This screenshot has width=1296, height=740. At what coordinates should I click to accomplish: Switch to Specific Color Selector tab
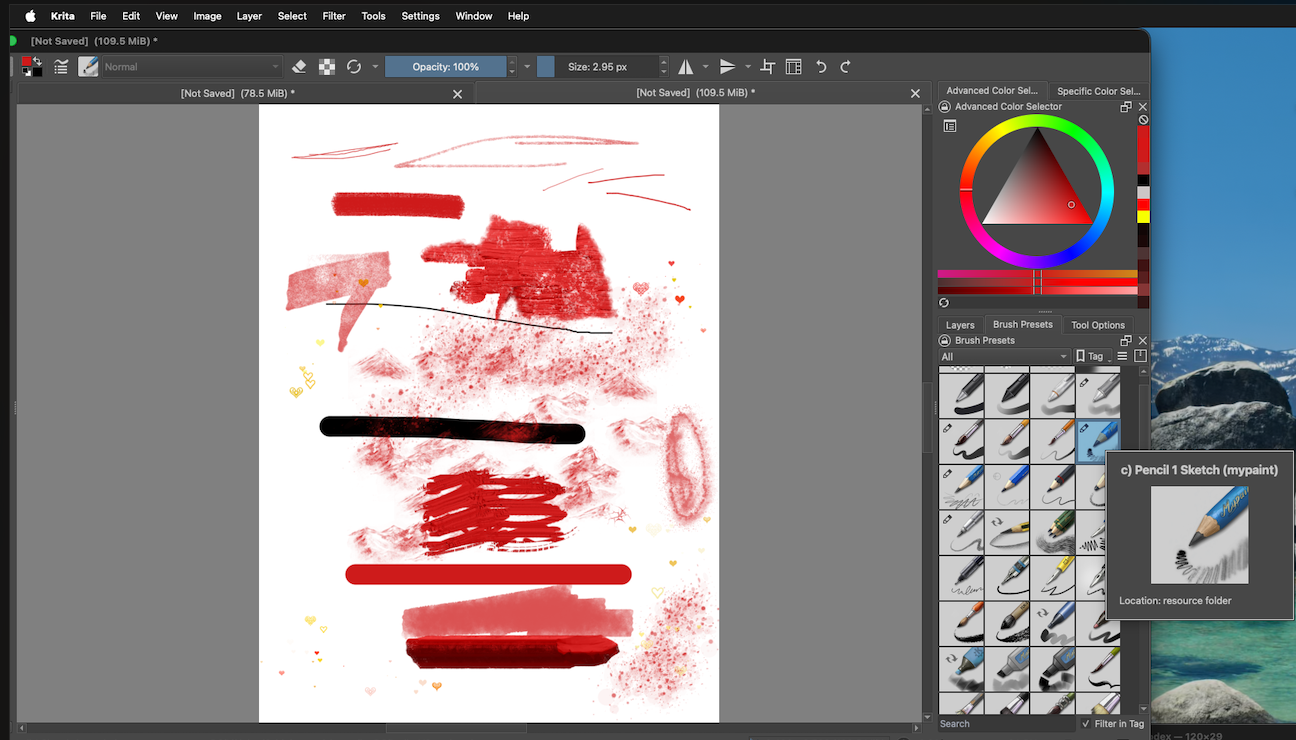(1098, 91)
